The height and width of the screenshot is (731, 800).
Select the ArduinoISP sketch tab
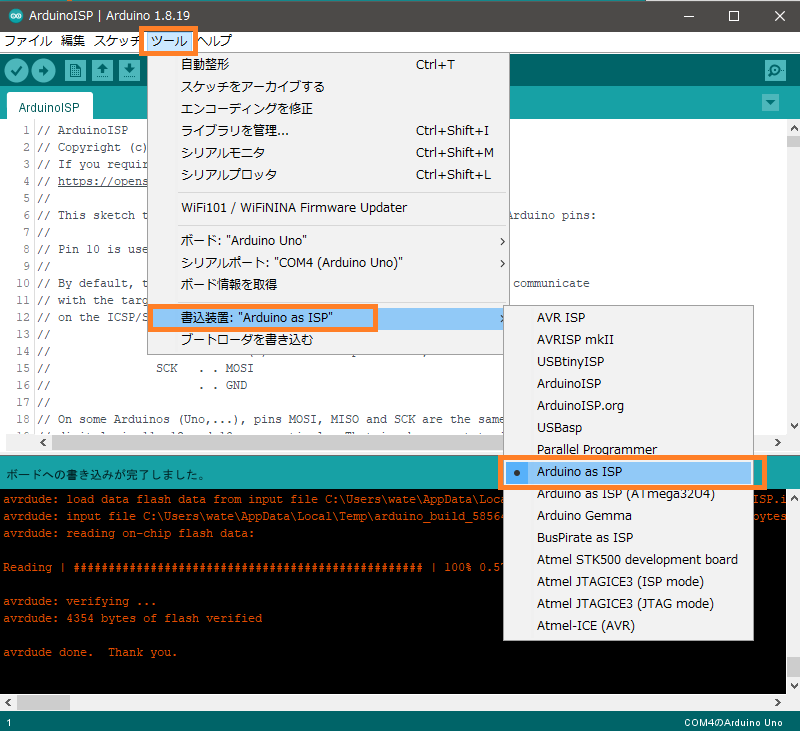[49, 107]
